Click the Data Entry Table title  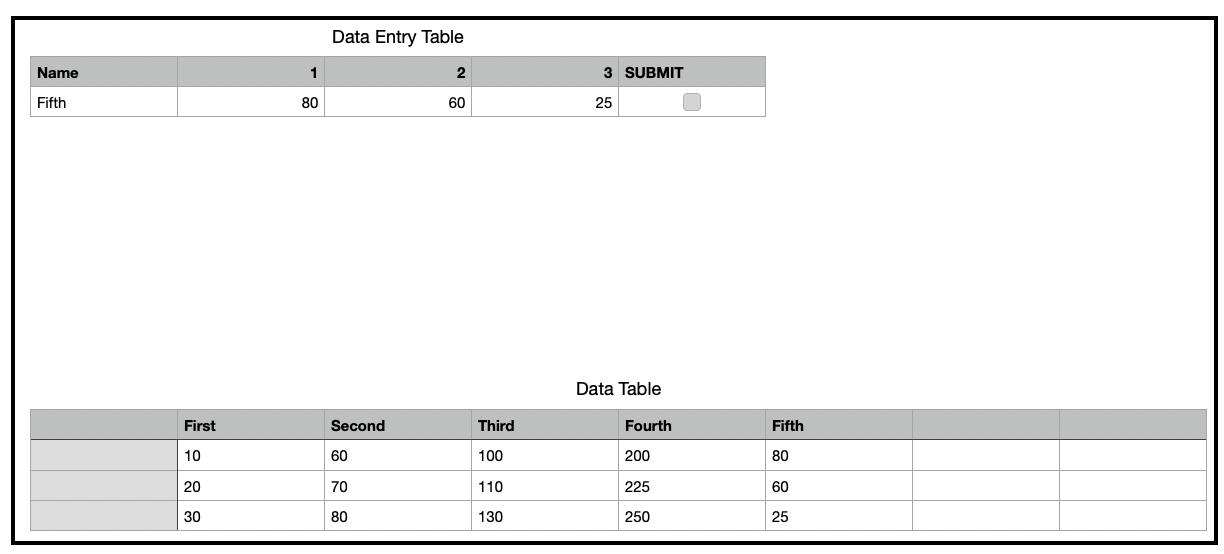point(397,37)
